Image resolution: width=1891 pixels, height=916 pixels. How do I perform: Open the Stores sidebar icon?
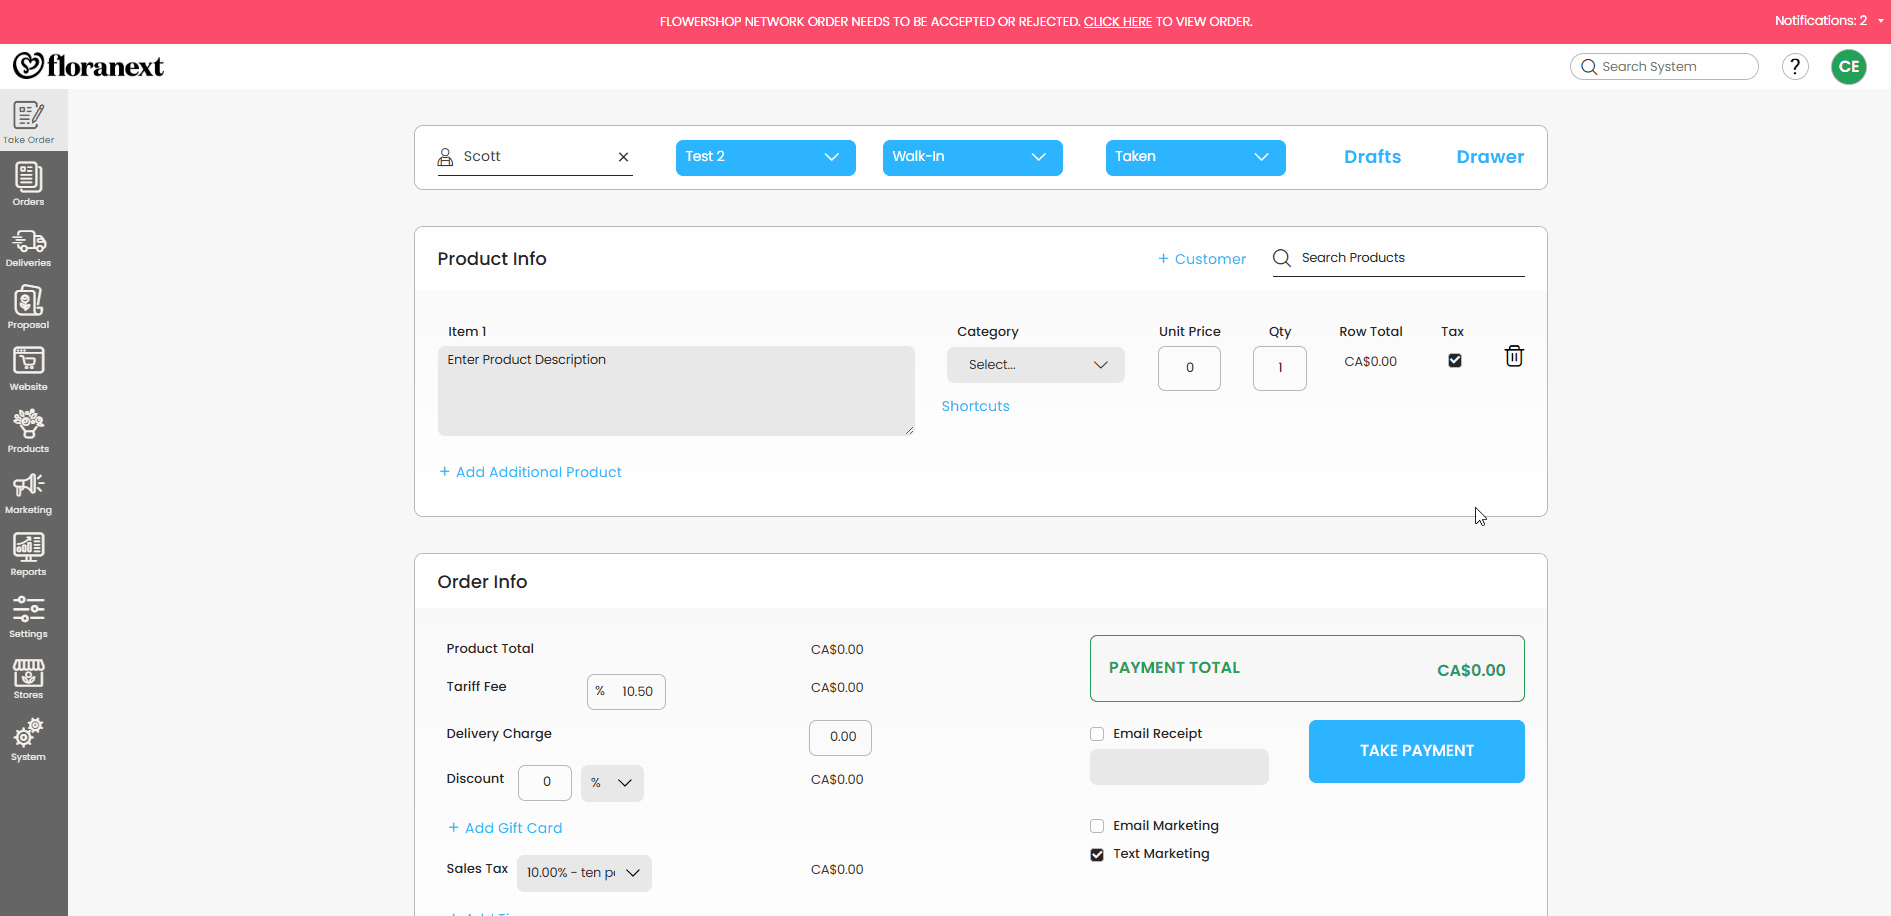[x=28, y=678]
